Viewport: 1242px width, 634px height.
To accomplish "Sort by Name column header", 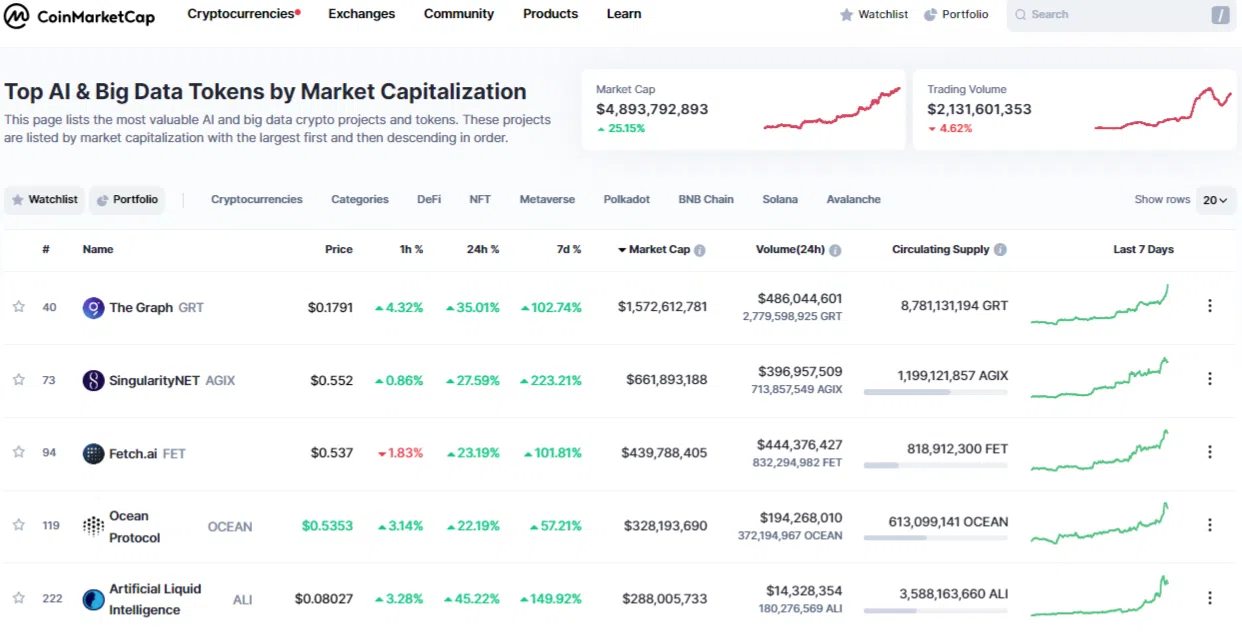I will tap(98, 250).
